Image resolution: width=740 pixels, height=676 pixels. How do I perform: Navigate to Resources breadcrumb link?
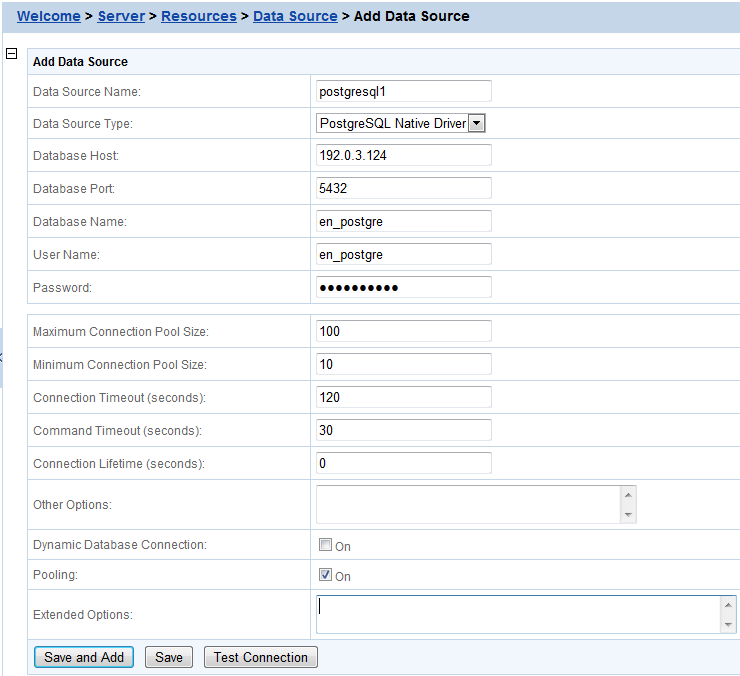click(x=198, y=16)
